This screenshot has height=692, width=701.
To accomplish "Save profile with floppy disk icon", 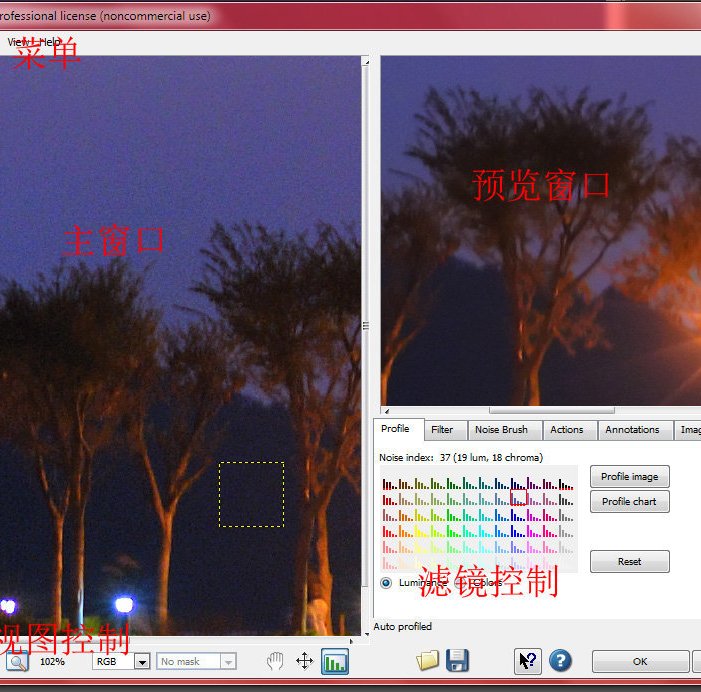I will click(x=457, y=661).
